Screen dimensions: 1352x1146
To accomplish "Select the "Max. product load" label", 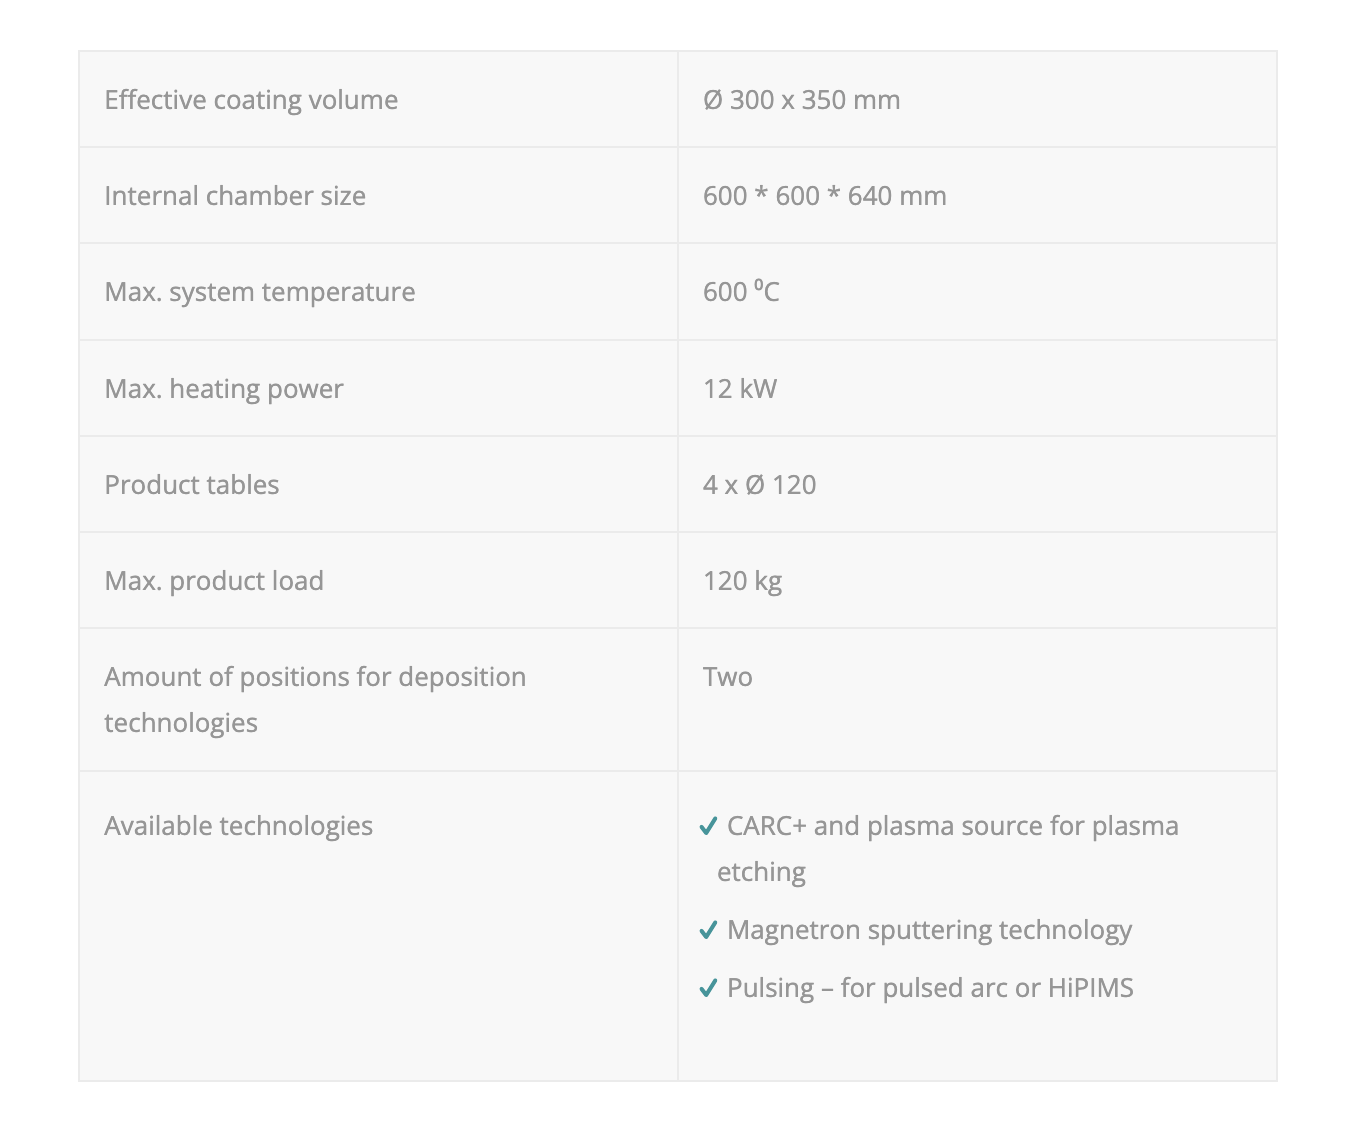I will [214, 581].
